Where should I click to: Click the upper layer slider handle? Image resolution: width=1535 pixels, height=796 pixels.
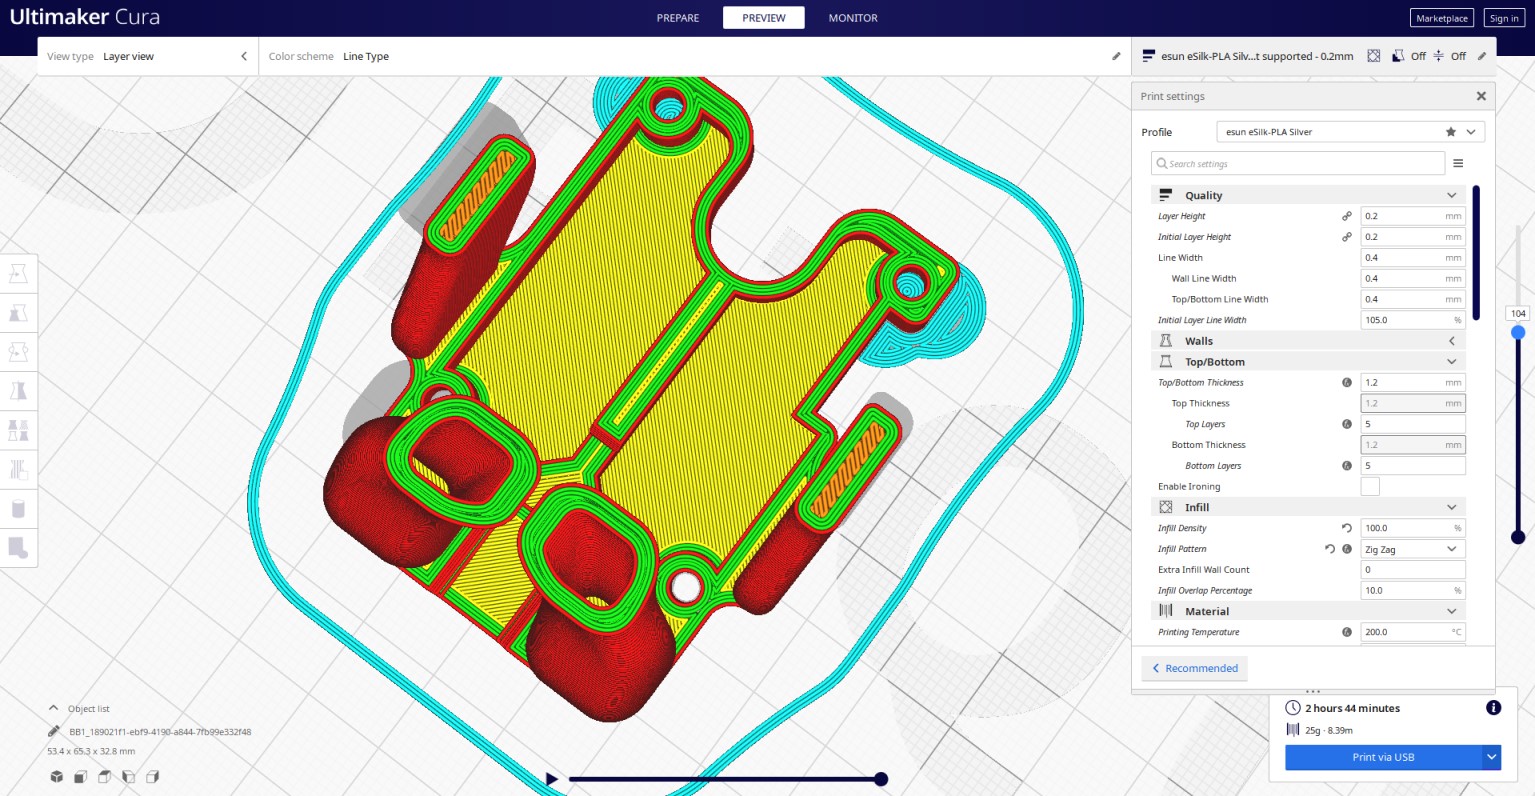pos(1518,332)
